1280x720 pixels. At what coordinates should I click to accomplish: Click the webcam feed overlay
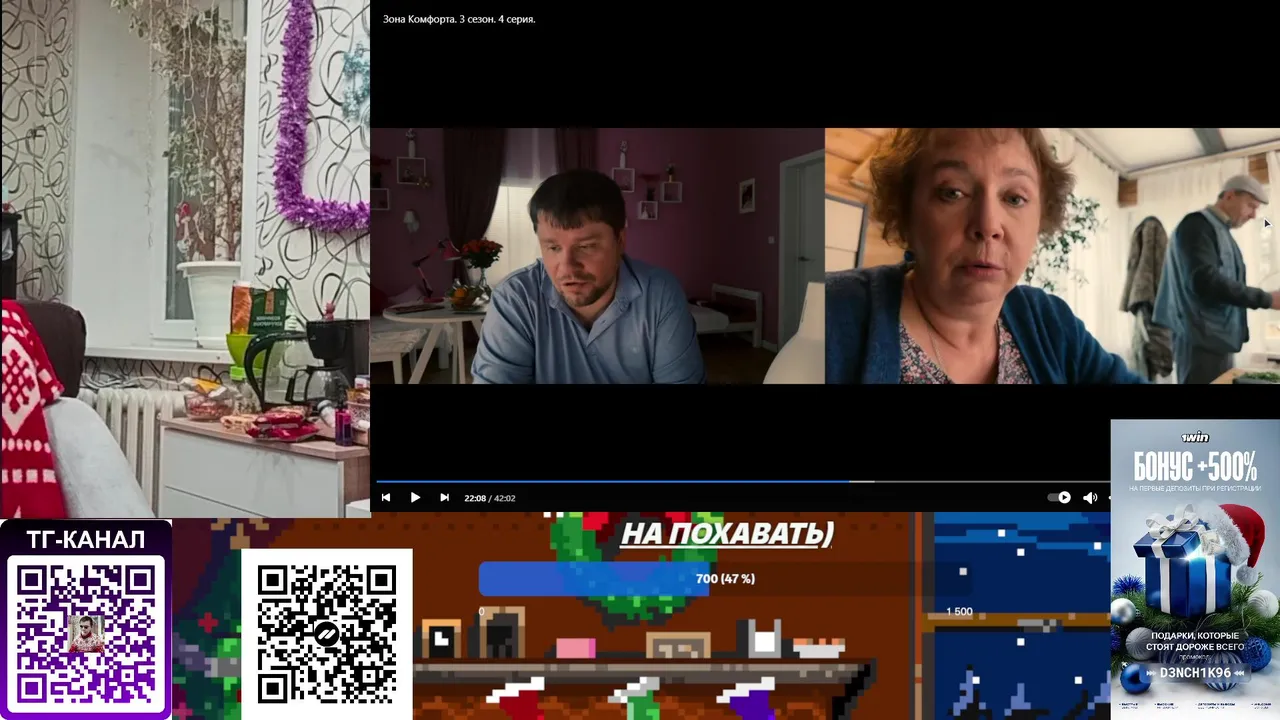(x=185, y=258)
